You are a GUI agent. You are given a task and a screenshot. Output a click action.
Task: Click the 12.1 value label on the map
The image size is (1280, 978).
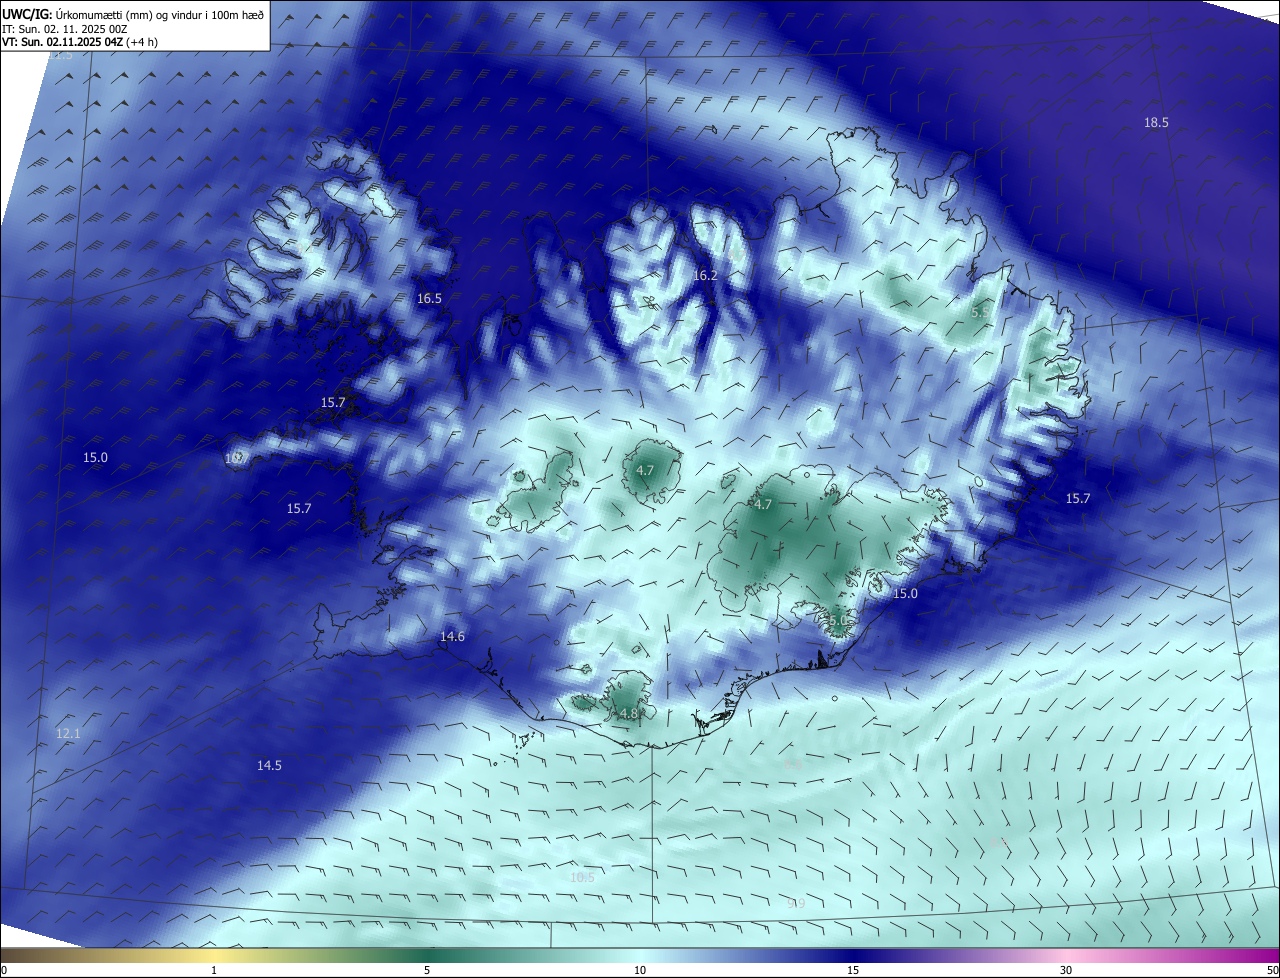click(68, 734)
